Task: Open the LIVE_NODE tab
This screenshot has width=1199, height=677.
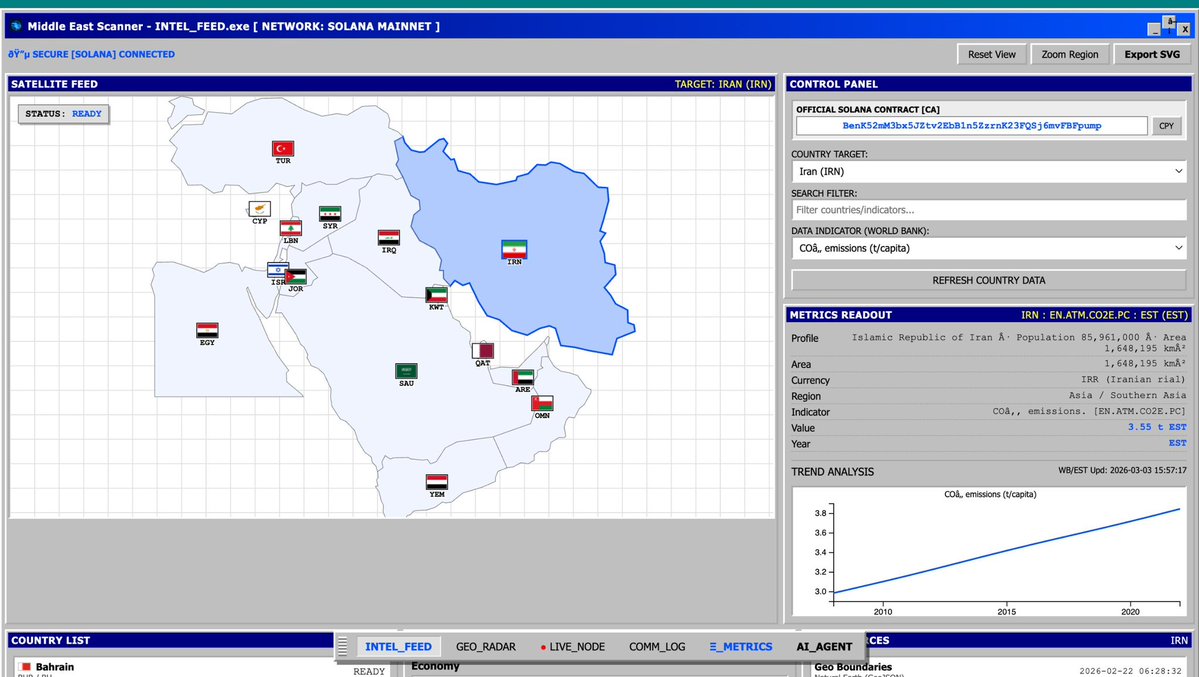Action: 573,646
